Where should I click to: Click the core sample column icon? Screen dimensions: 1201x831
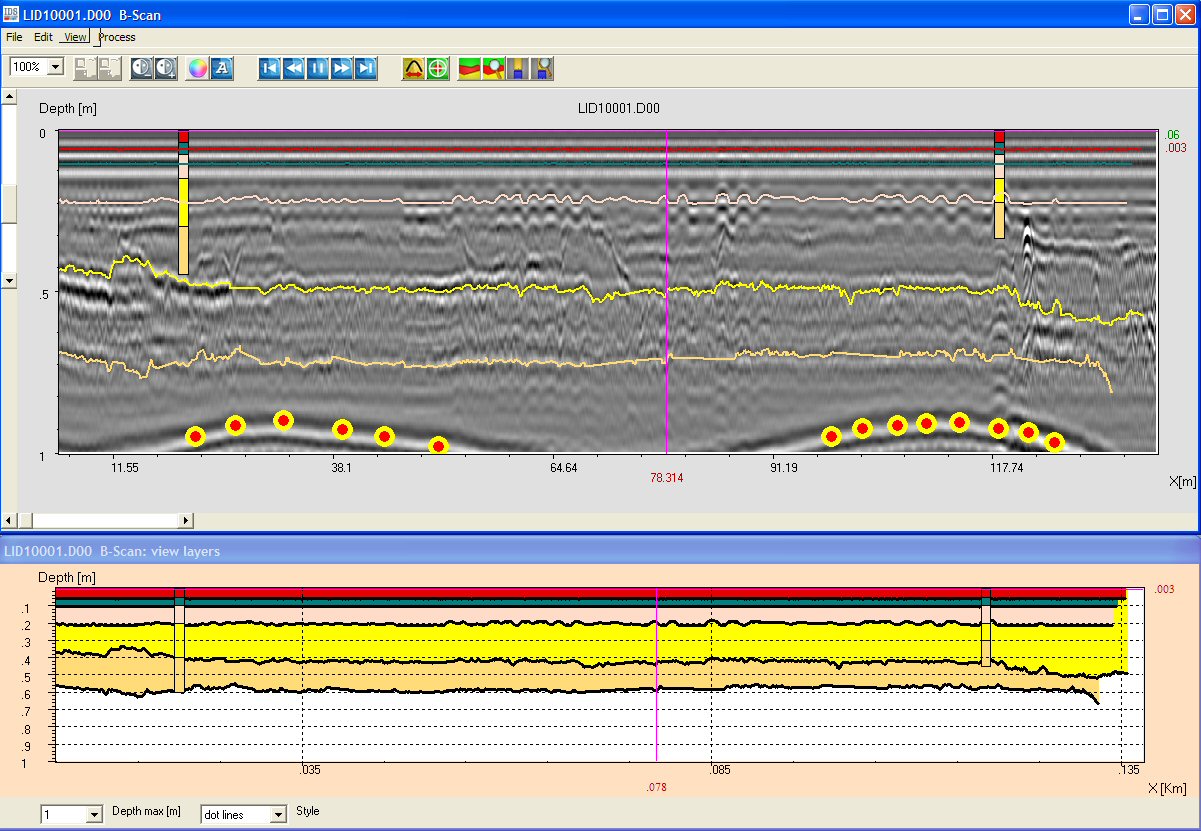click(x=518, y=68)
